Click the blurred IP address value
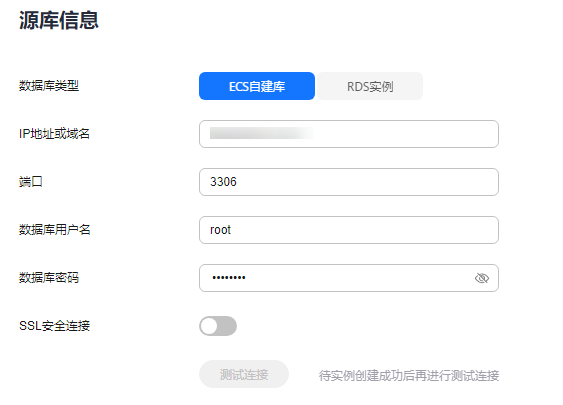The height and width of the screenshot is (405, 563). (x=262, y=133)
